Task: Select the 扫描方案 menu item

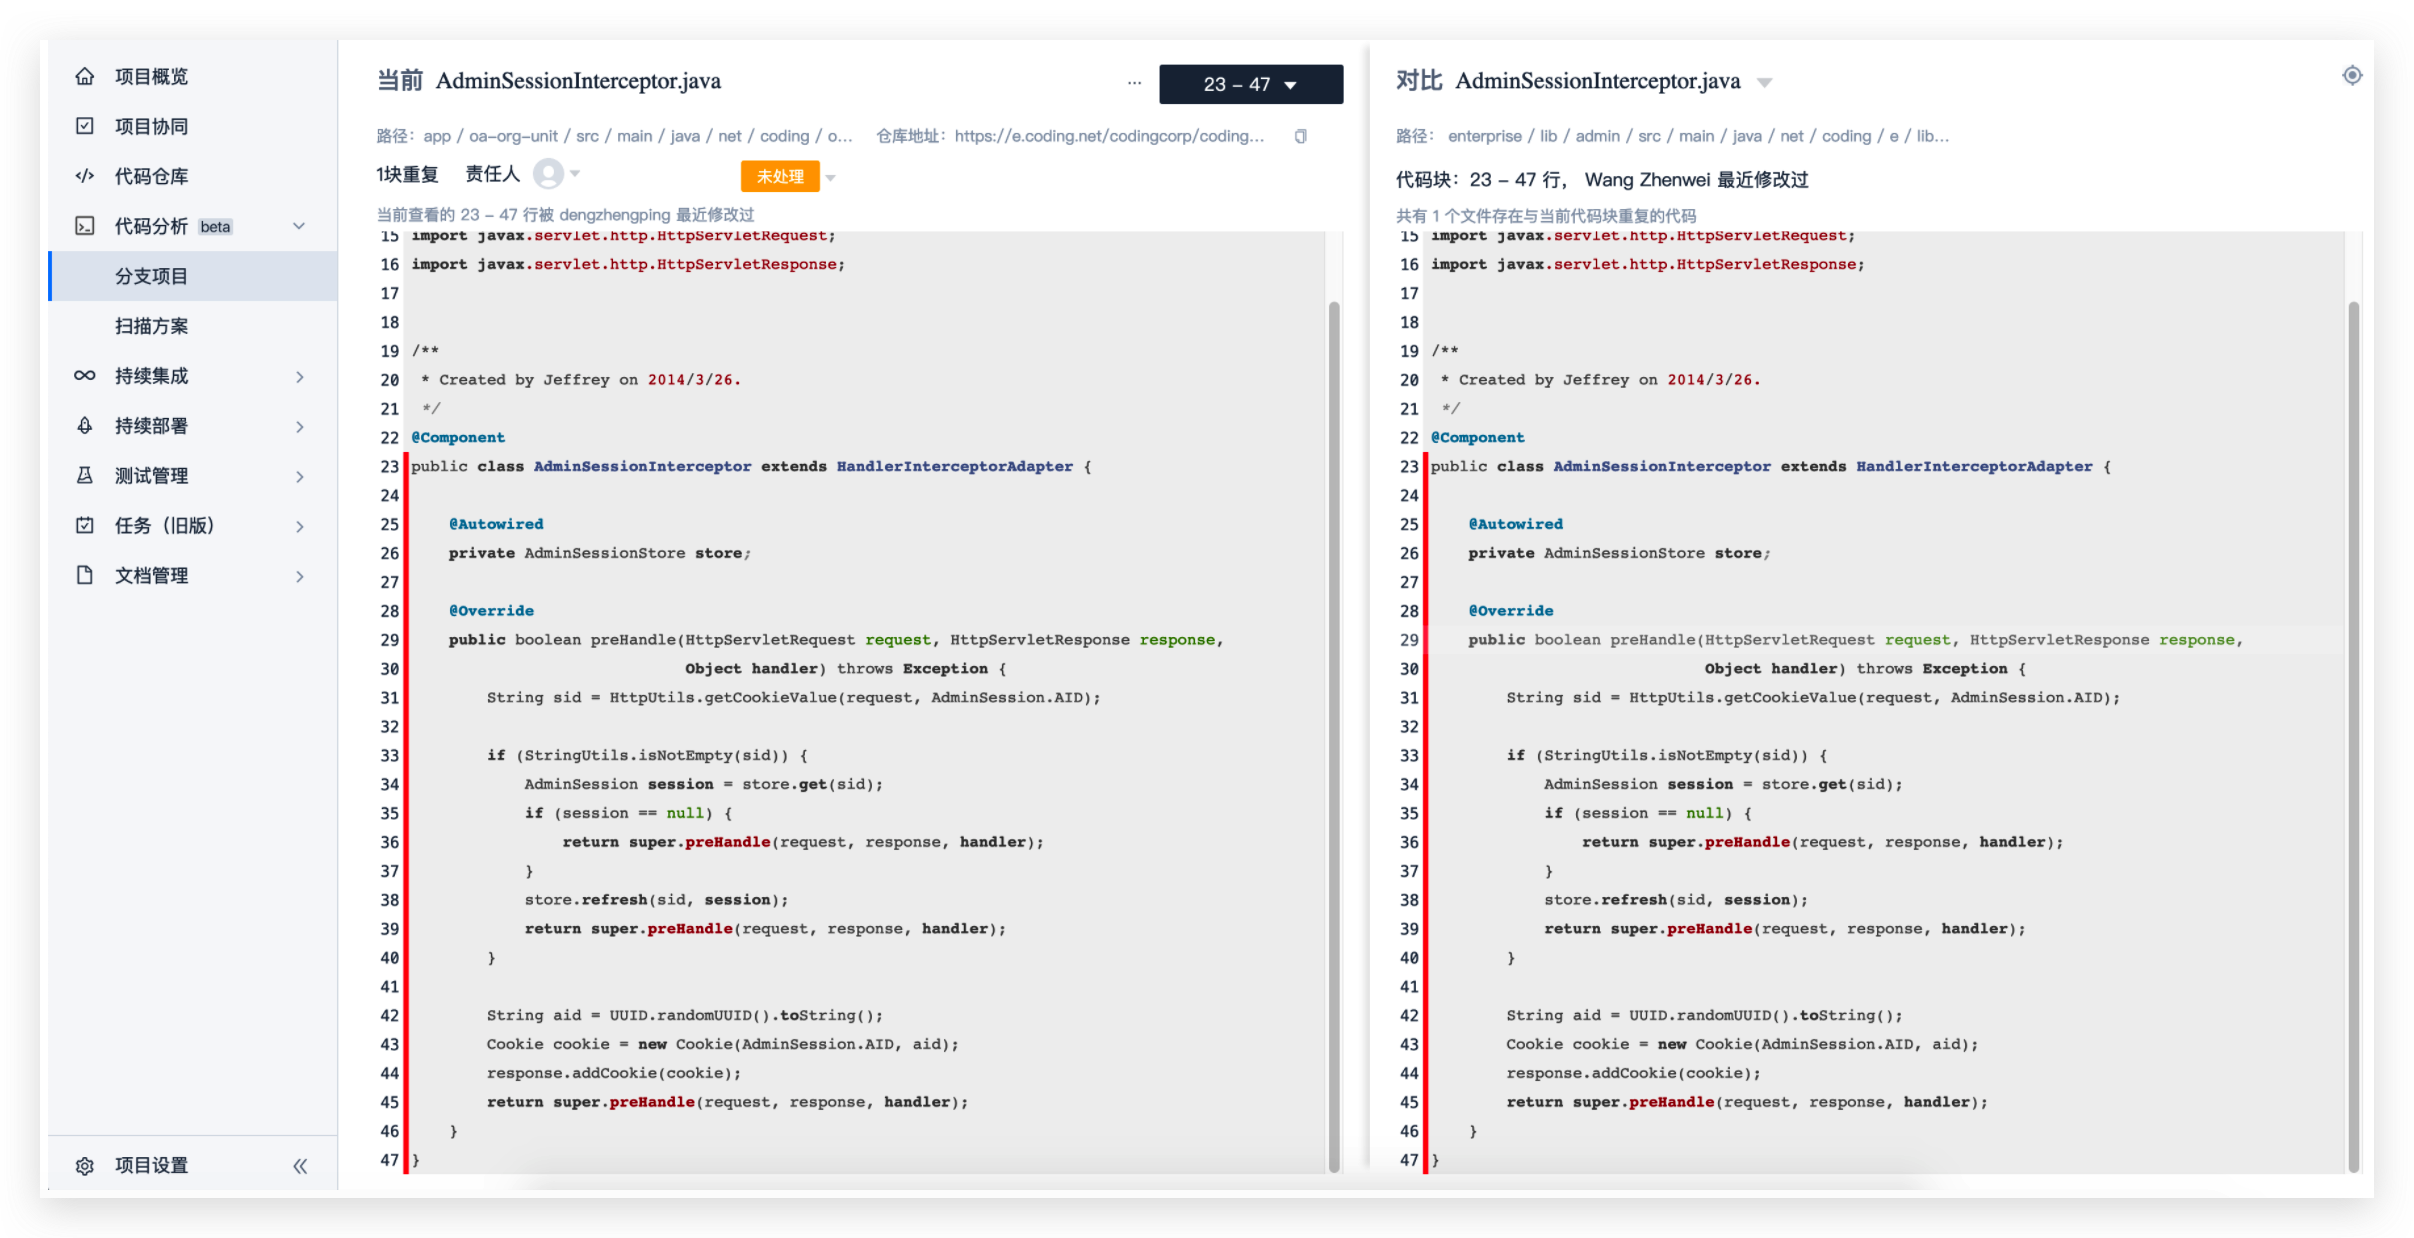Action: point(151,326)
